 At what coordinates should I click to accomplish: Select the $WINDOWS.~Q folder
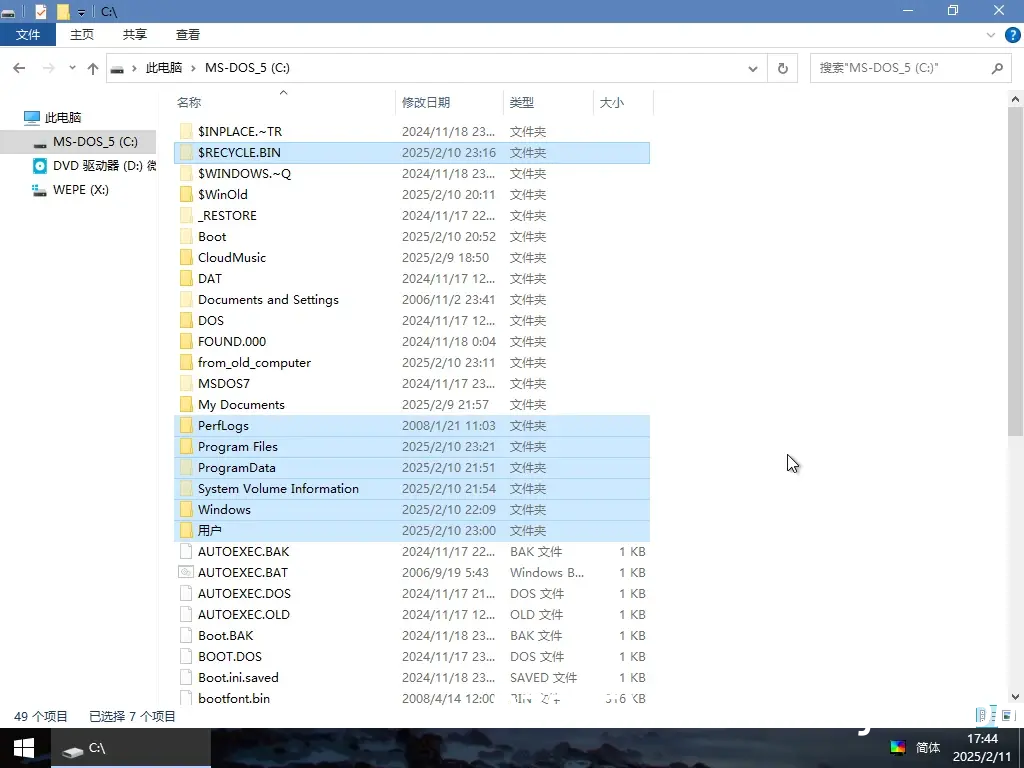tap(412, 174)
